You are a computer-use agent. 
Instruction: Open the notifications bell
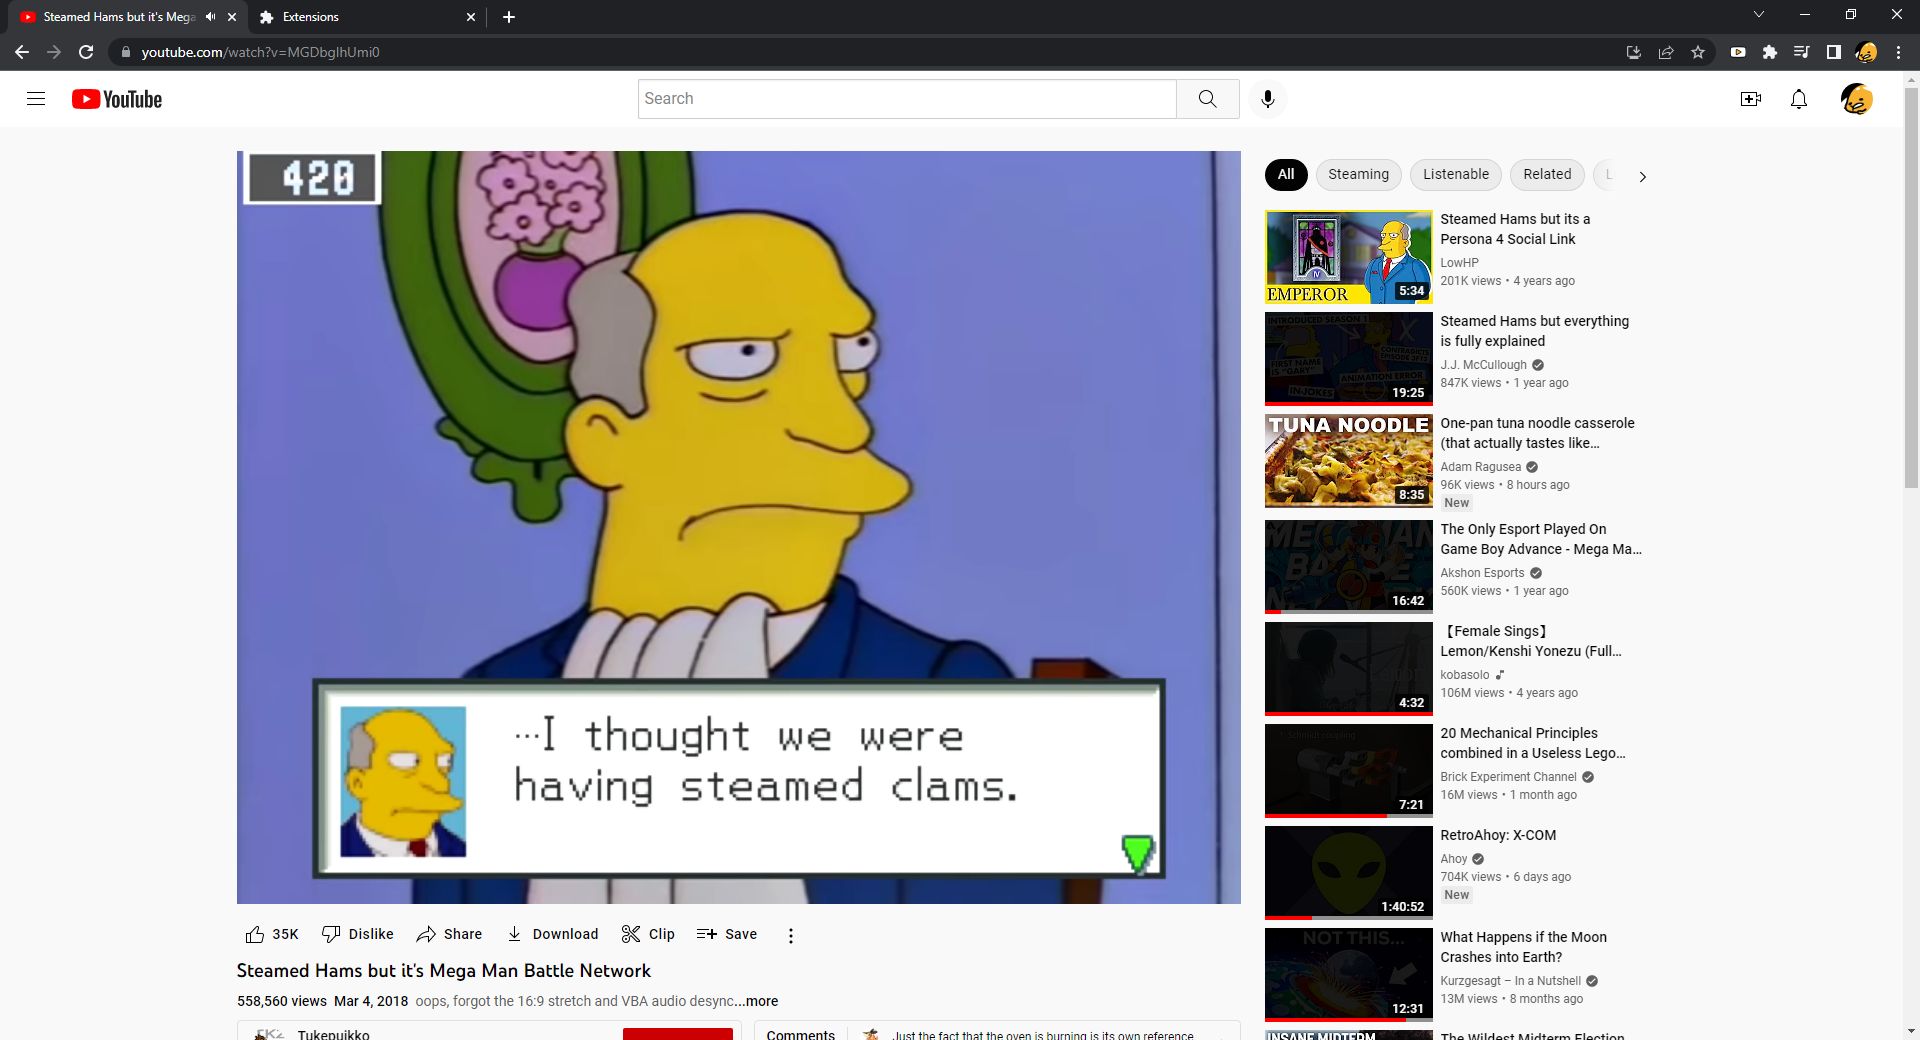point(1799,99)
